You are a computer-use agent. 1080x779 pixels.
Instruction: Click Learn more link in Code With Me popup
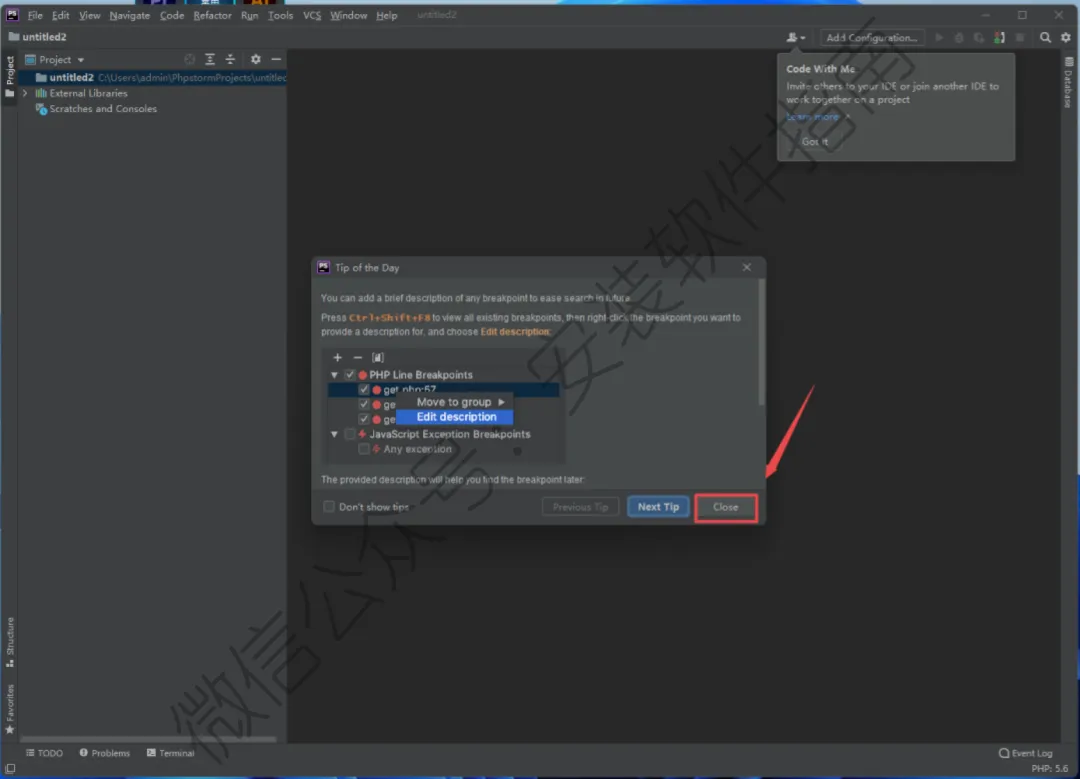(813, 117)
